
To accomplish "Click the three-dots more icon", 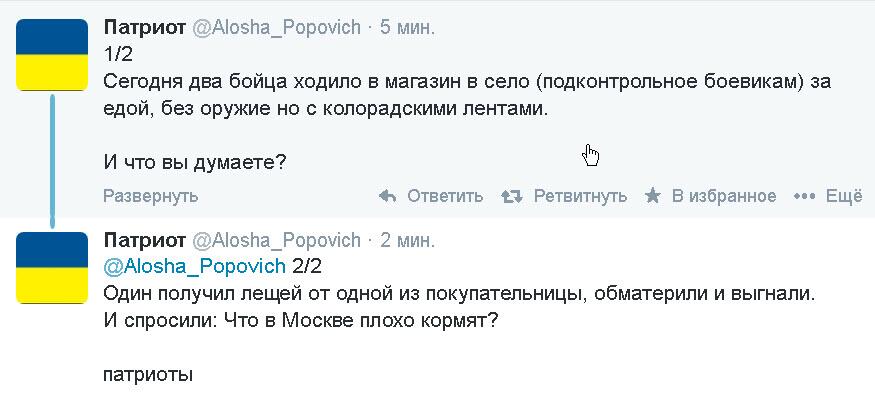I will 805,196.
